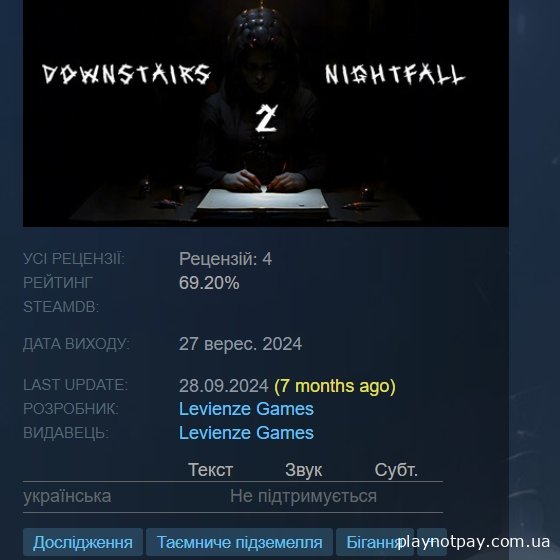
Task: Click the Звук column header
Action: [x=304, y=470]
